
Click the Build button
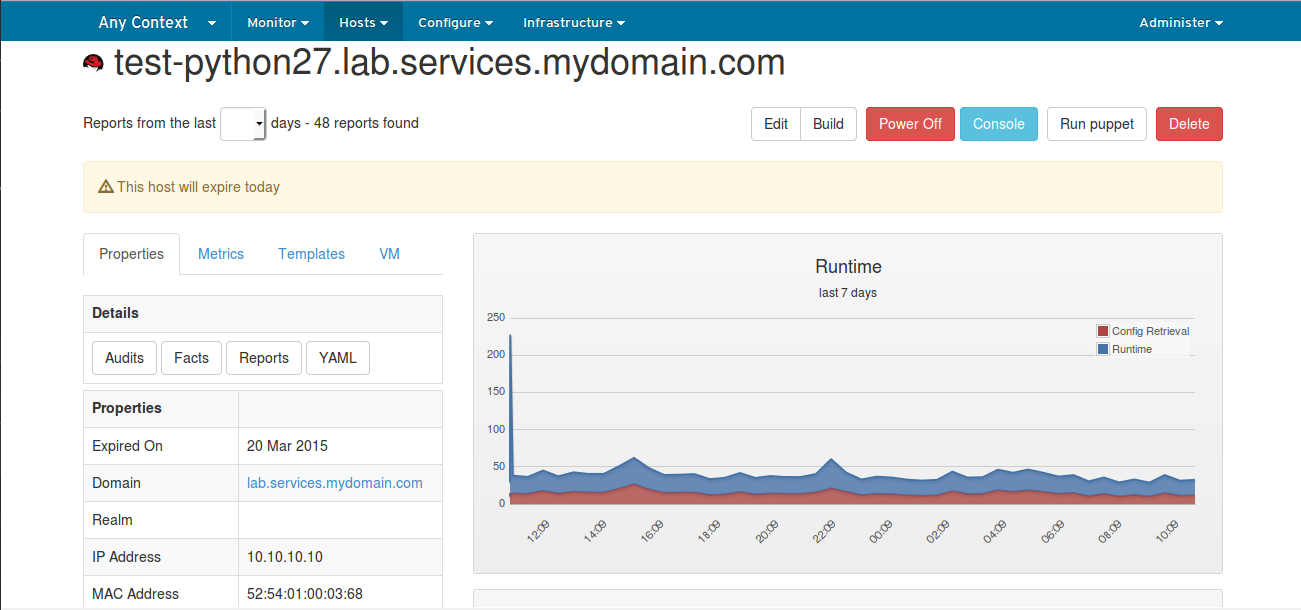828,124
